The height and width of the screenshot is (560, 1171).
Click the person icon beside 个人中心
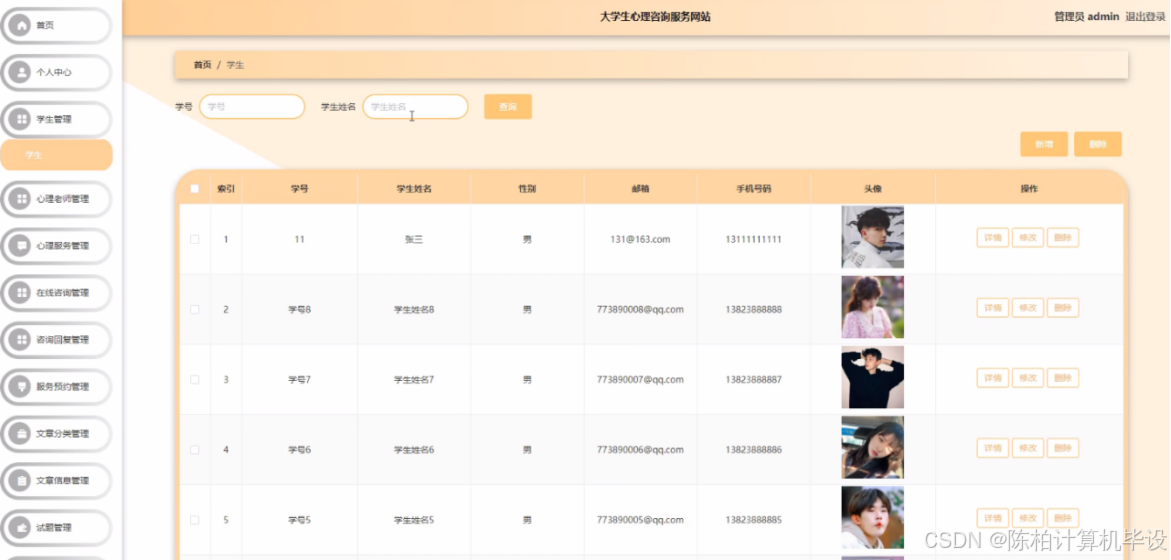[x=21, y=72]
